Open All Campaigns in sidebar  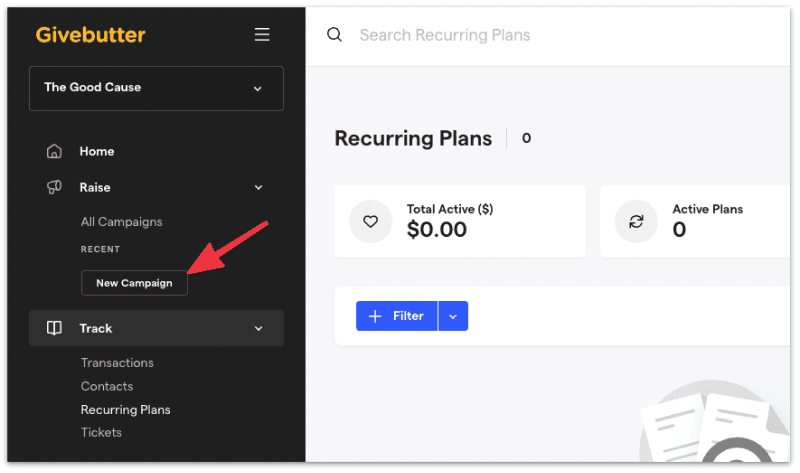coord(121,222)
